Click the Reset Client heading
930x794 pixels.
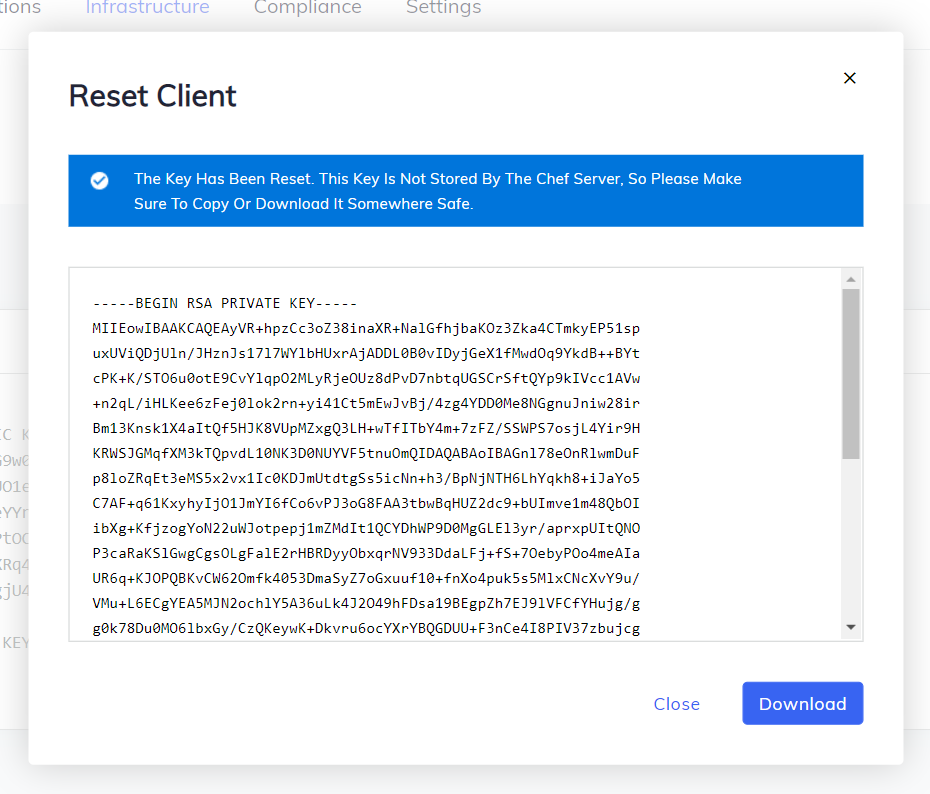[152, 95]
